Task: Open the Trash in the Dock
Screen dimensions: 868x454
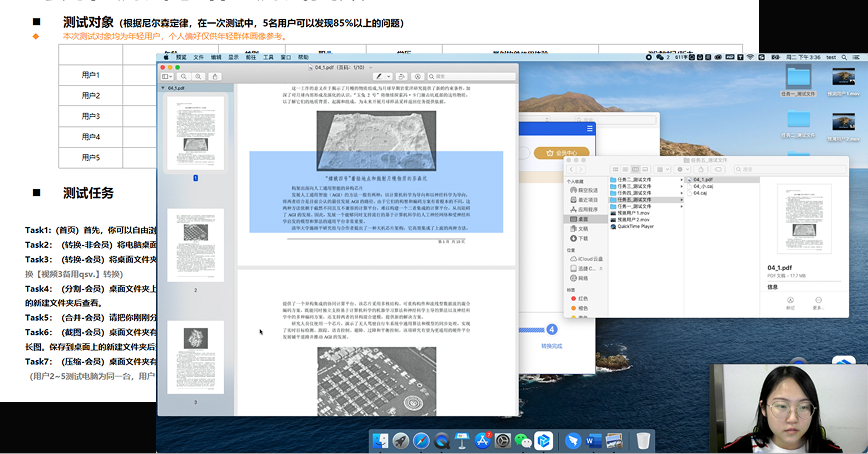Action: [644, 440]
